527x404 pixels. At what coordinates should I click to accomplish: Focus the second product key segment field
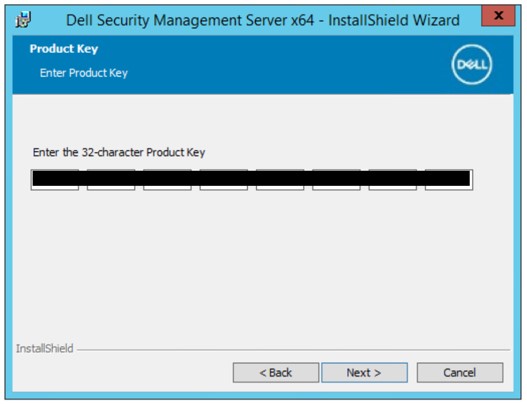click(111, 180)
